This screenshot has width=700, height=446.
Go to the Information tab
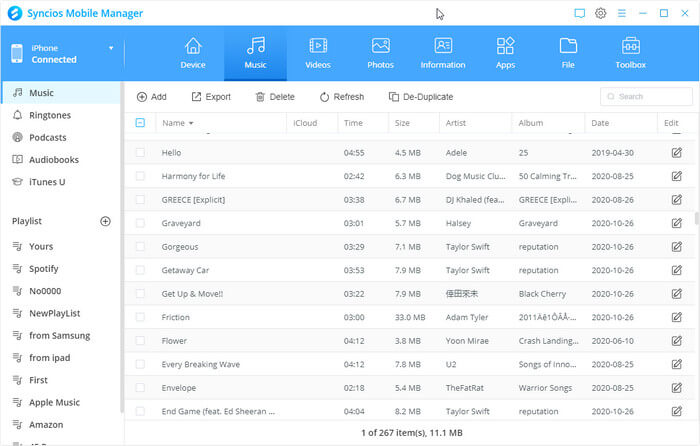(443, 54)
